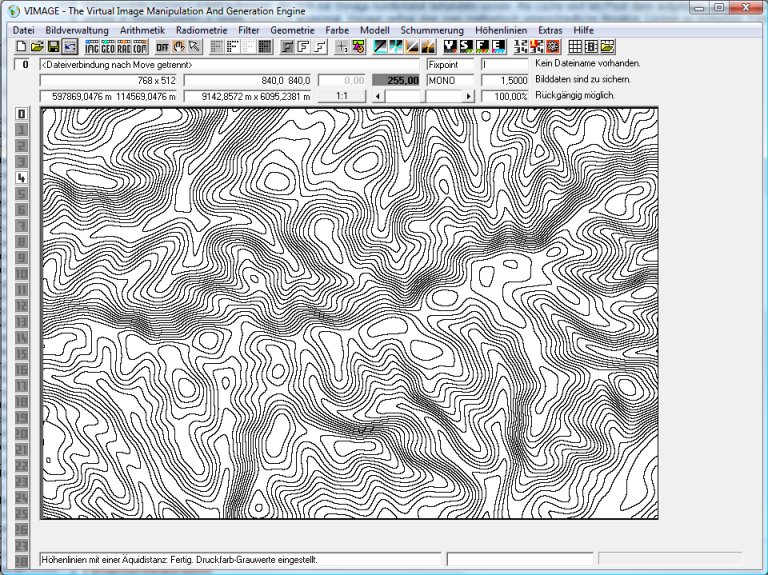Click the right scroll arrow button

[468, 96]
